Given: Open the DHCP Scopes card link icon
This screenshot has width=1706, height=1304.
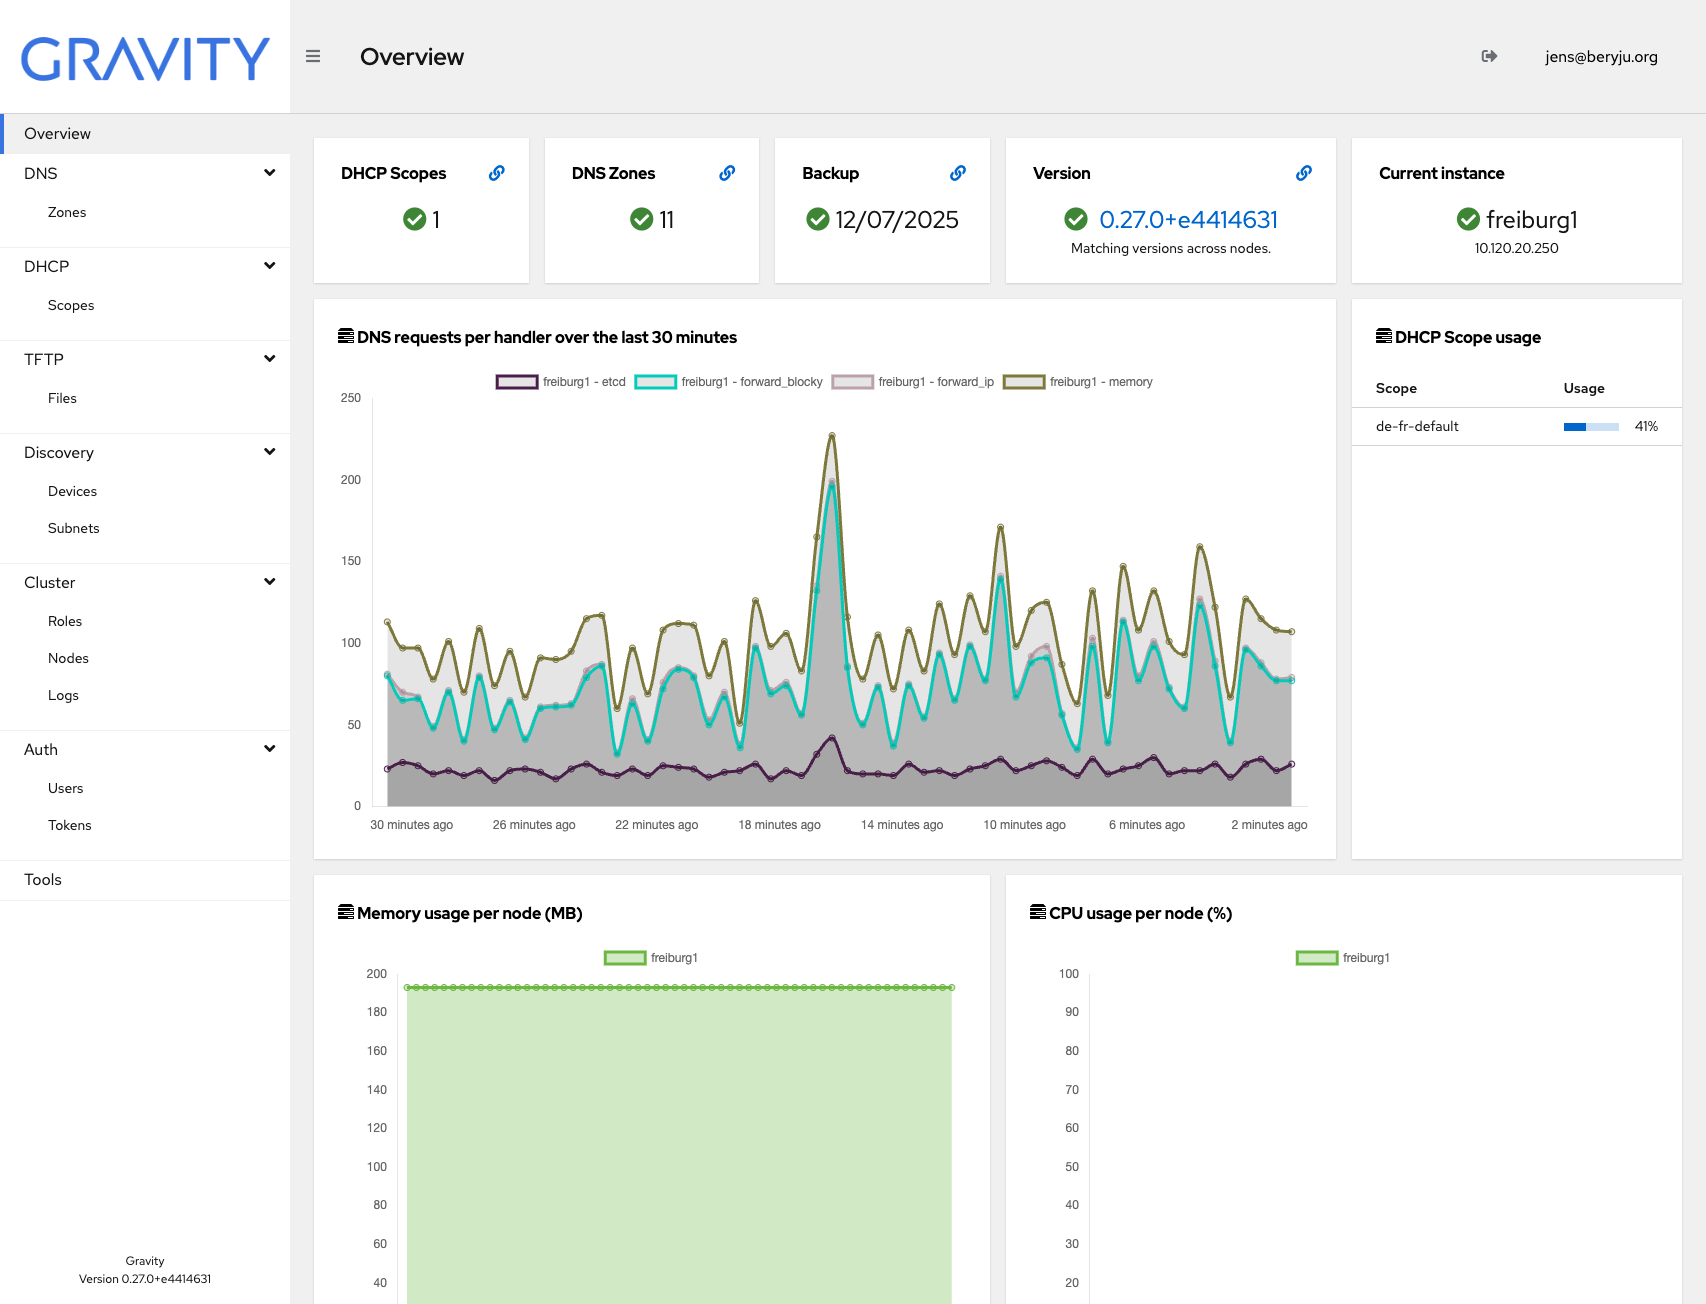Looking at the screenshot, I should click(496, 173).
